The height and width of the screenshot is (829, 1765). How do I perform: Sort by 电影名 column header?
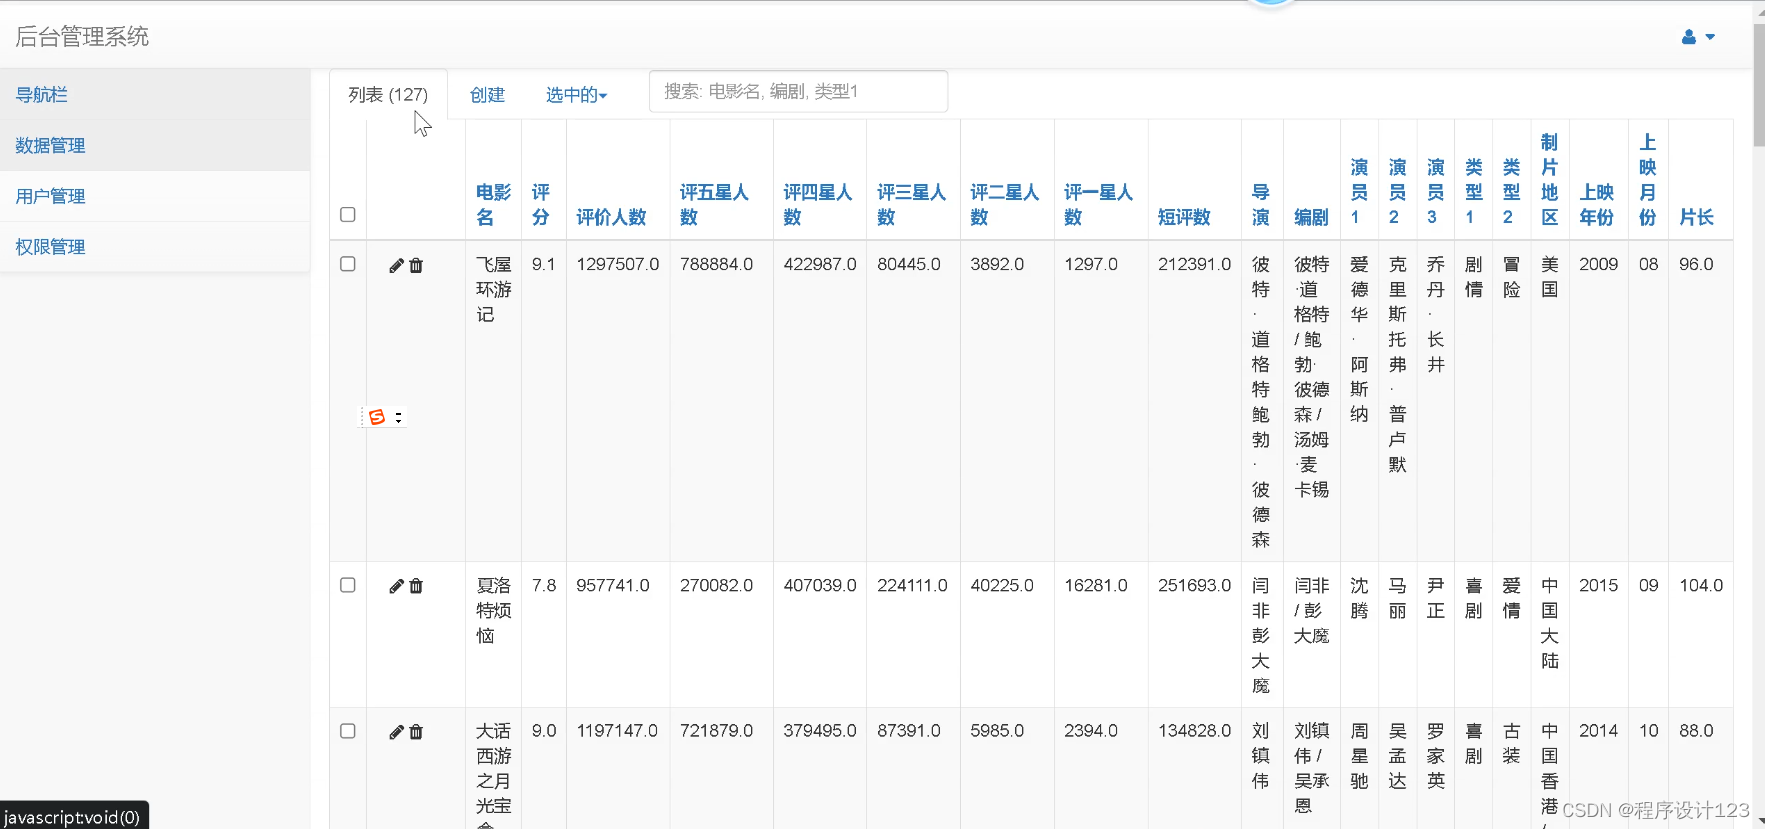tap(493, 205)
